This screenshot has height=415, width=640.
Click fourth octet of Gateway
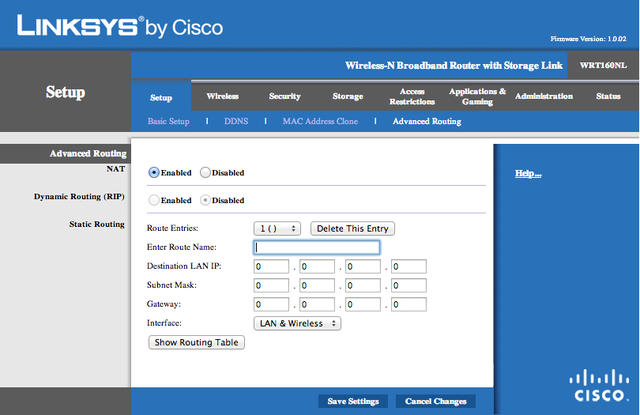point(409,304)
